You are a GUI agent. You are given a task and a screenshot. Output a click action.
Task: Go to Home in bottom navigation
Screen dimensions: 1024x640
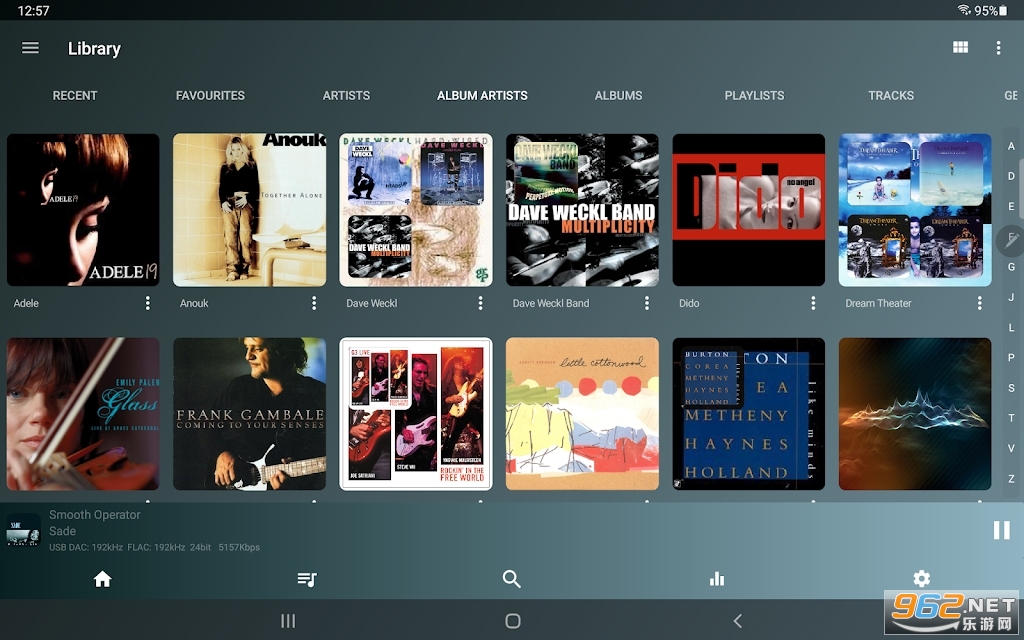(x=103, y=579)
